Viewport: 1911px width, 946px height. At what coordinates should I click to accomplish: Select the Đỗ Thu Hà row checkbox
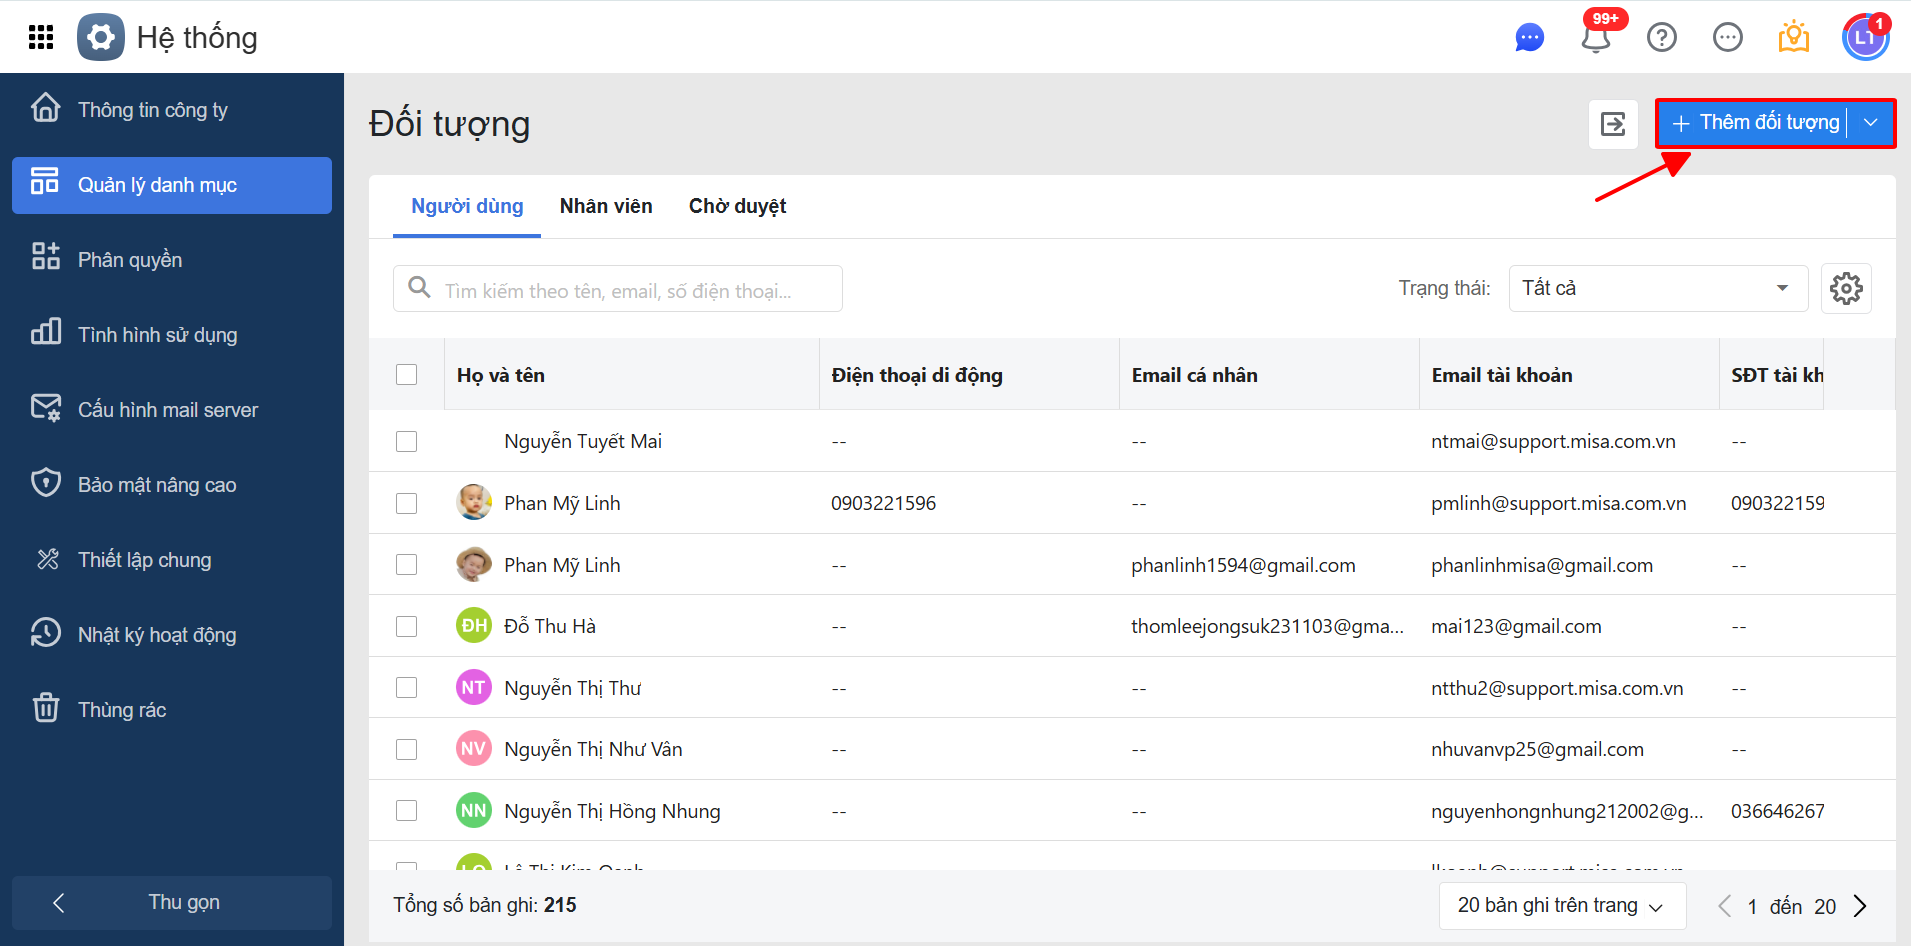pos(406,627)
